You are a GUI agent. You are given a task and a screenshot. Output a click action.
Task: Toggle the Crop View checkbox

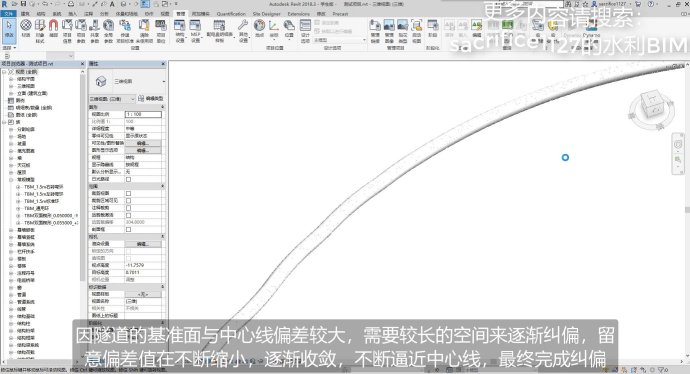click(x=128, y=193)
